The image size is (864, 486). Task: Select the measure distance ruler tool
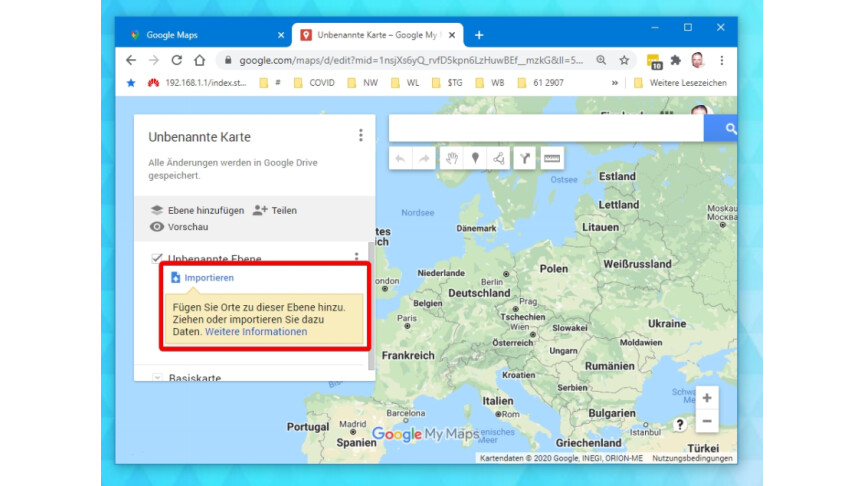552,159
